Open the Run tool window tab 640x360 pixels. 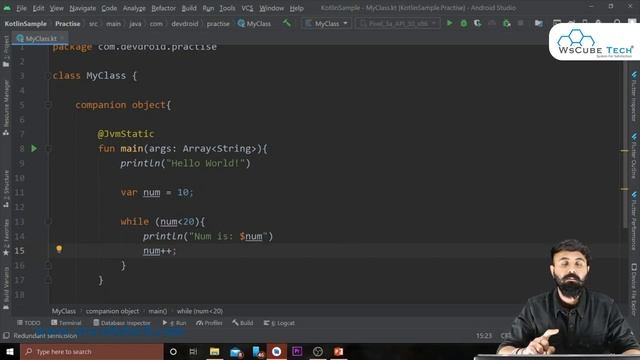(x=174, y=323)
